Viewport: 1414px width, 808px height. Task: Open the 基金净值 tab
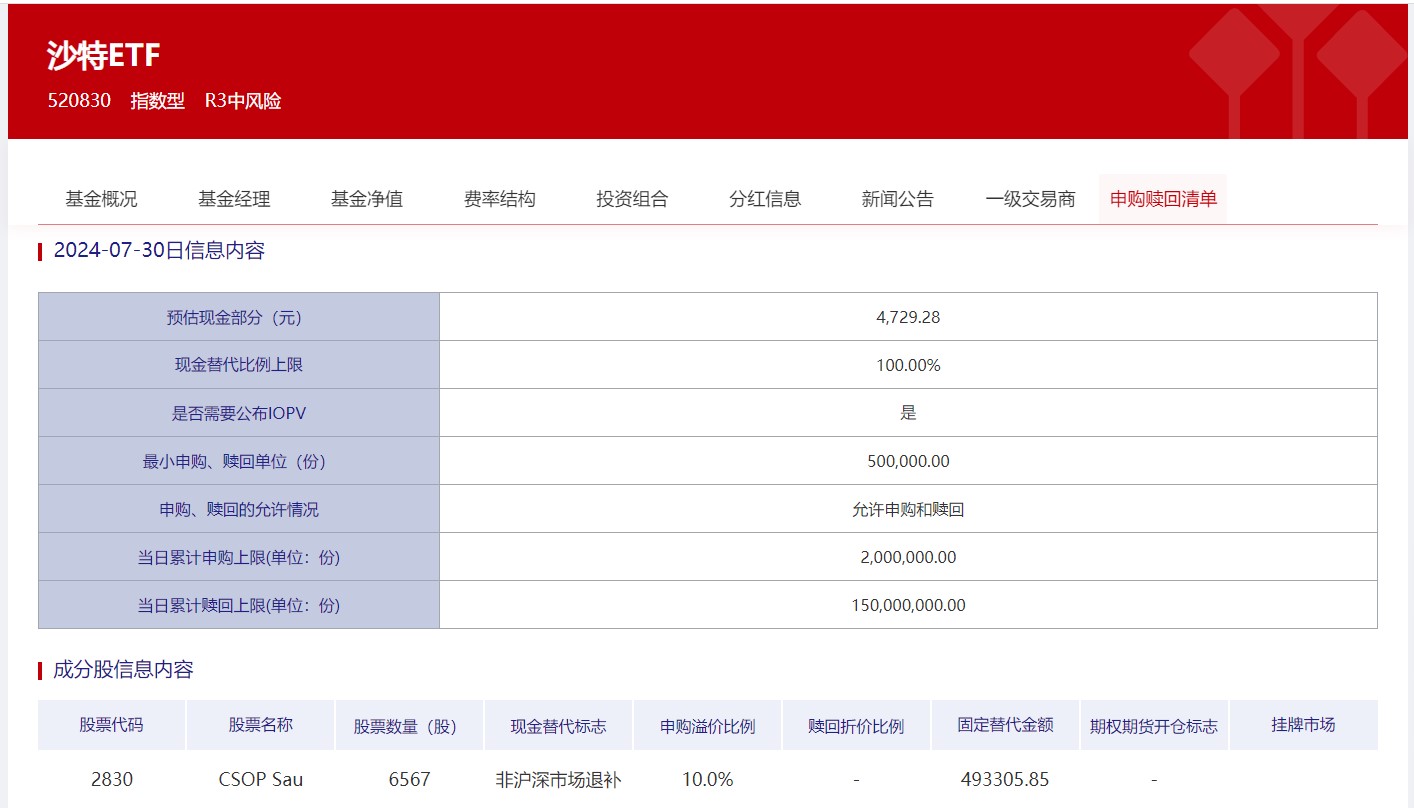[367, 199]
